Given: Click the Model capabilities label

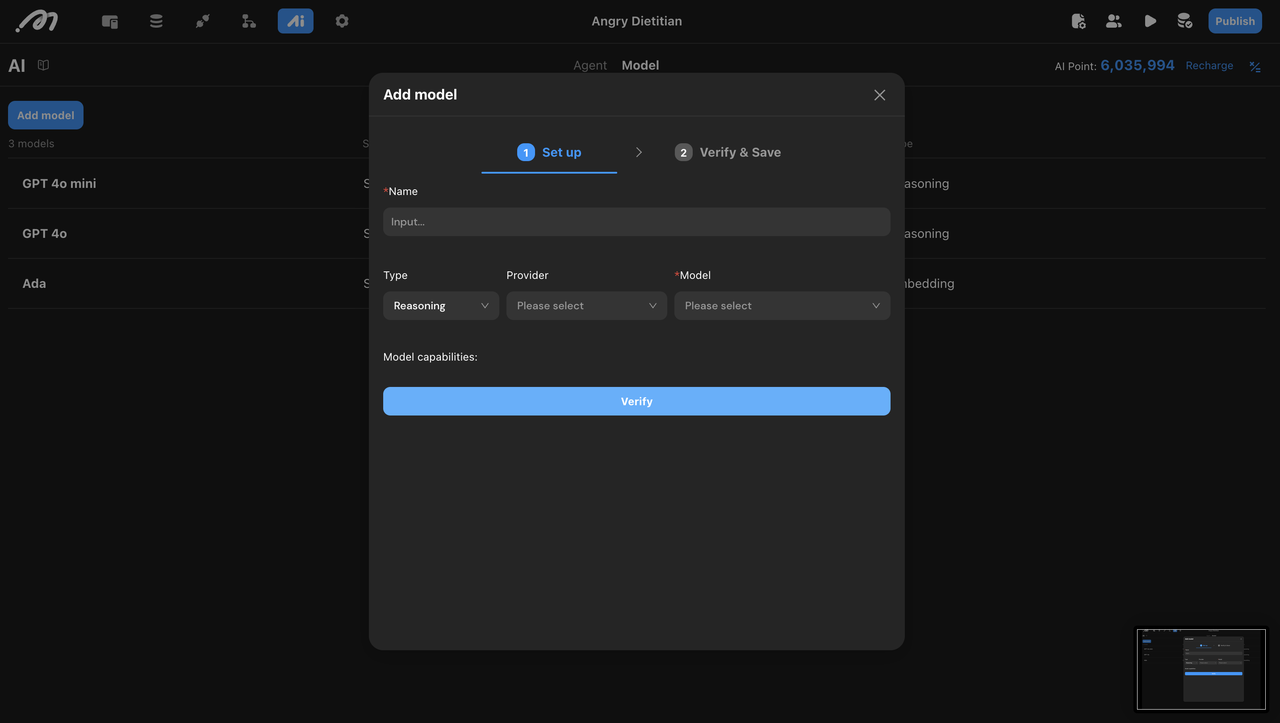Looking at the screenshot, I should (x=430, y=357).
